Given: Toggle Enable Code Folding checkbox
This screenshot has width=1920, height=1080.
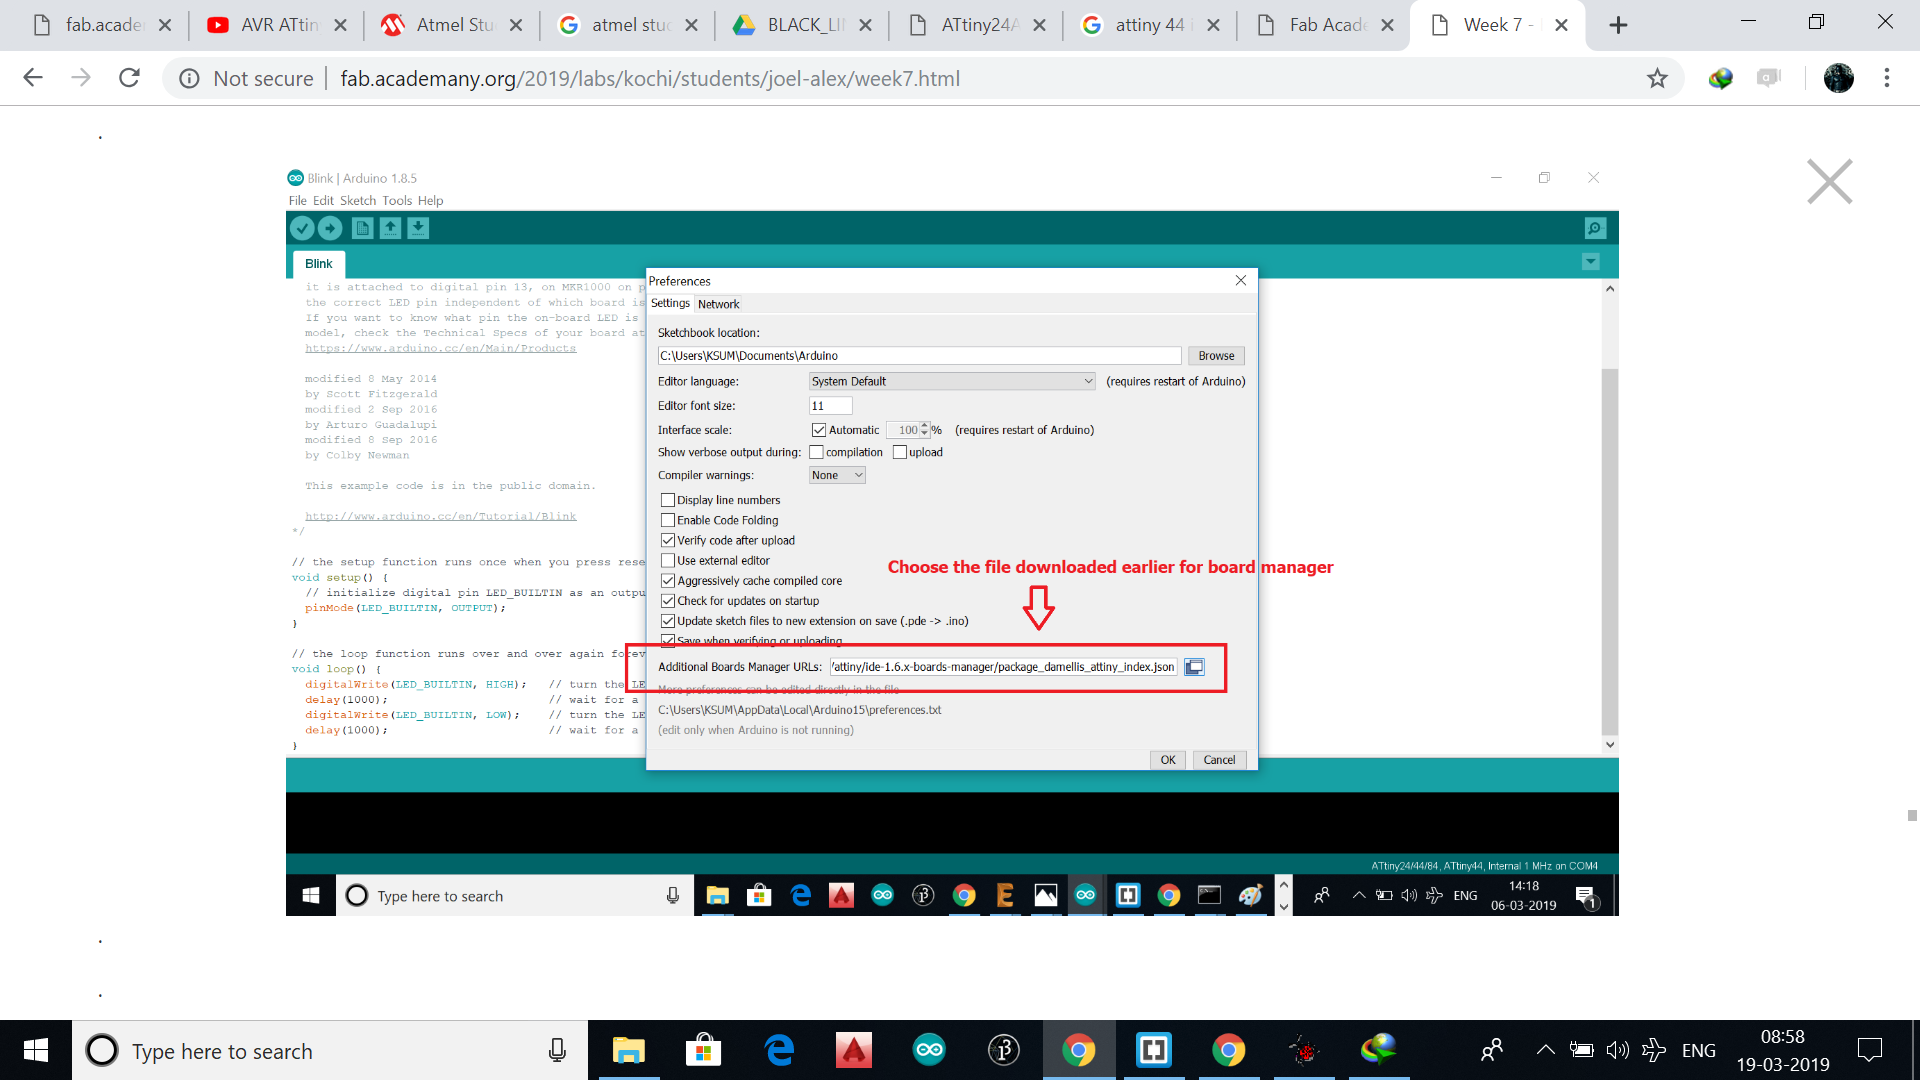Looking at the screenshot, I should (668, 520).
